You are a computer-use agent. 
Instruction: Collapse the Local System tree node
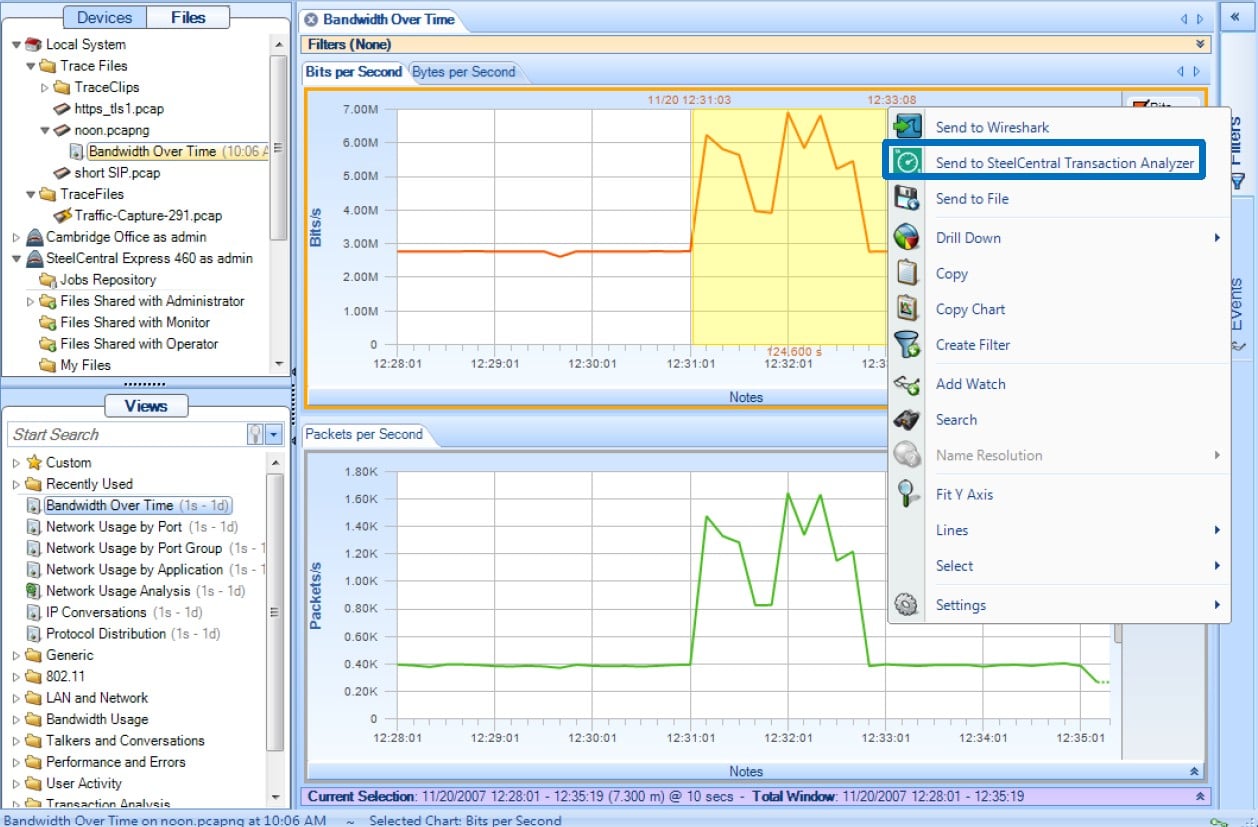pyautogui.click(x=17, y=45)
